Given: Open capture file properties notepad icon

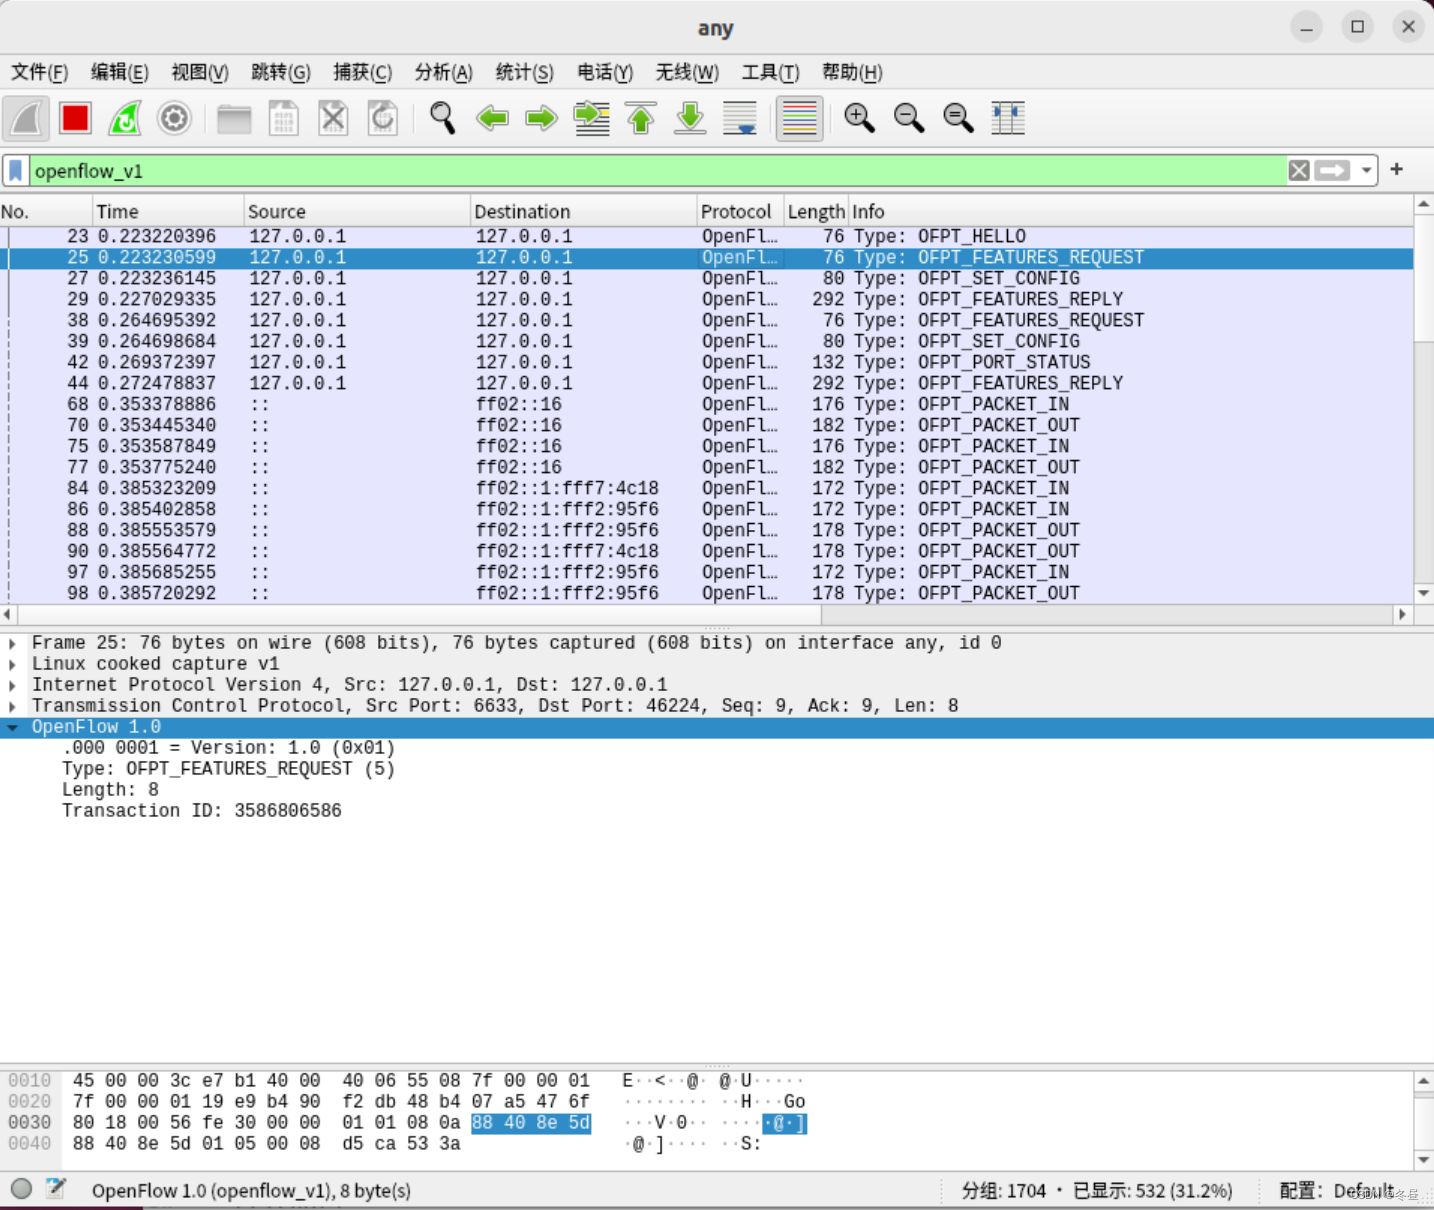Looking at the screenshot, I should (x=56, y=1189).
